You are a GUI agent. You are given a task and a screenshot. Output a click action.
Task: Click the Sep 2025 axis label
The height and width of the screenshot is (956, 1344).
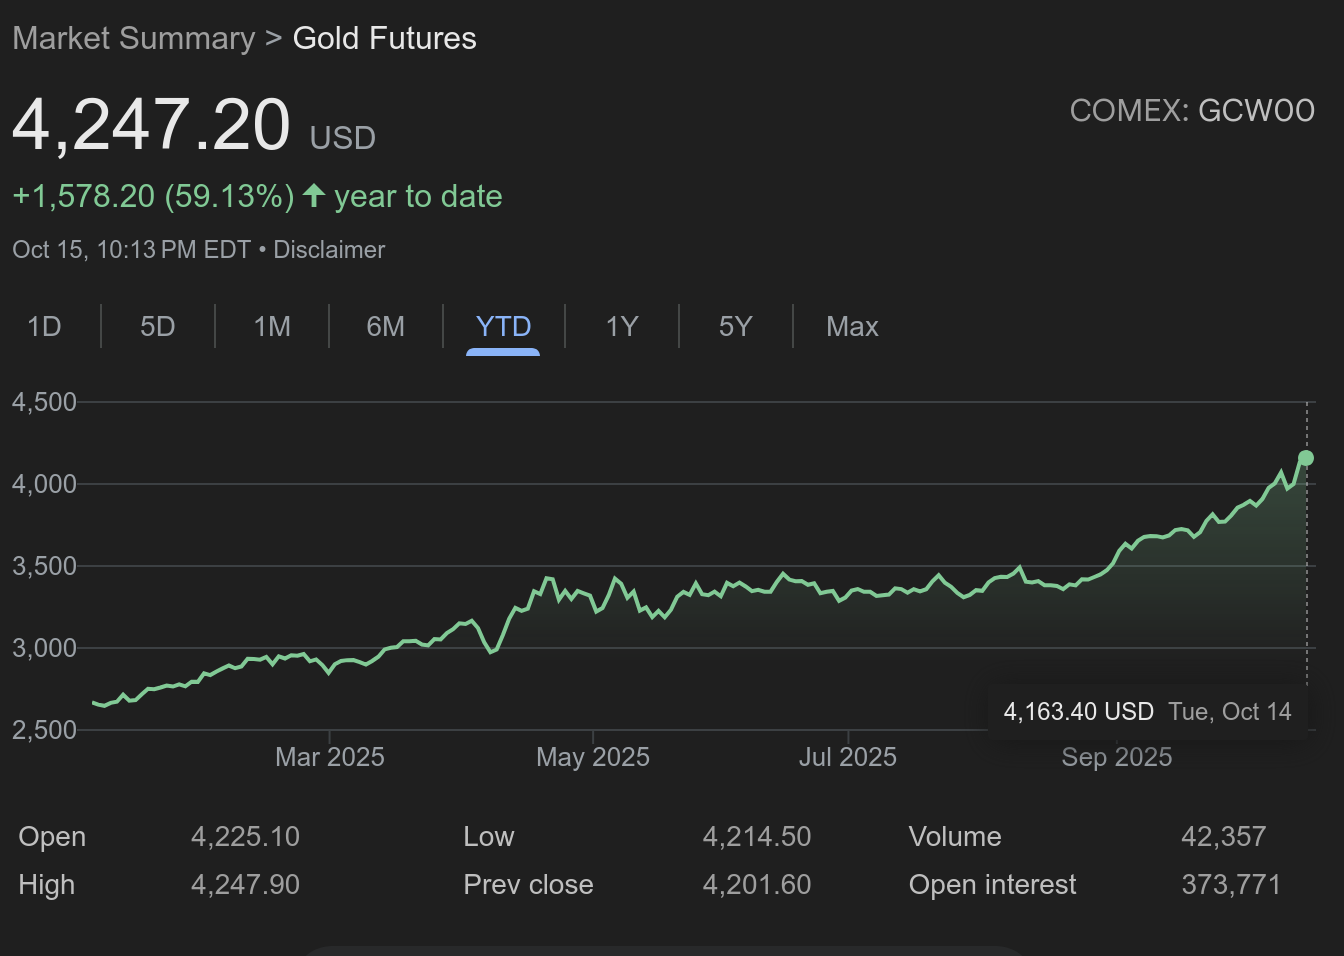coord(1116,757)
